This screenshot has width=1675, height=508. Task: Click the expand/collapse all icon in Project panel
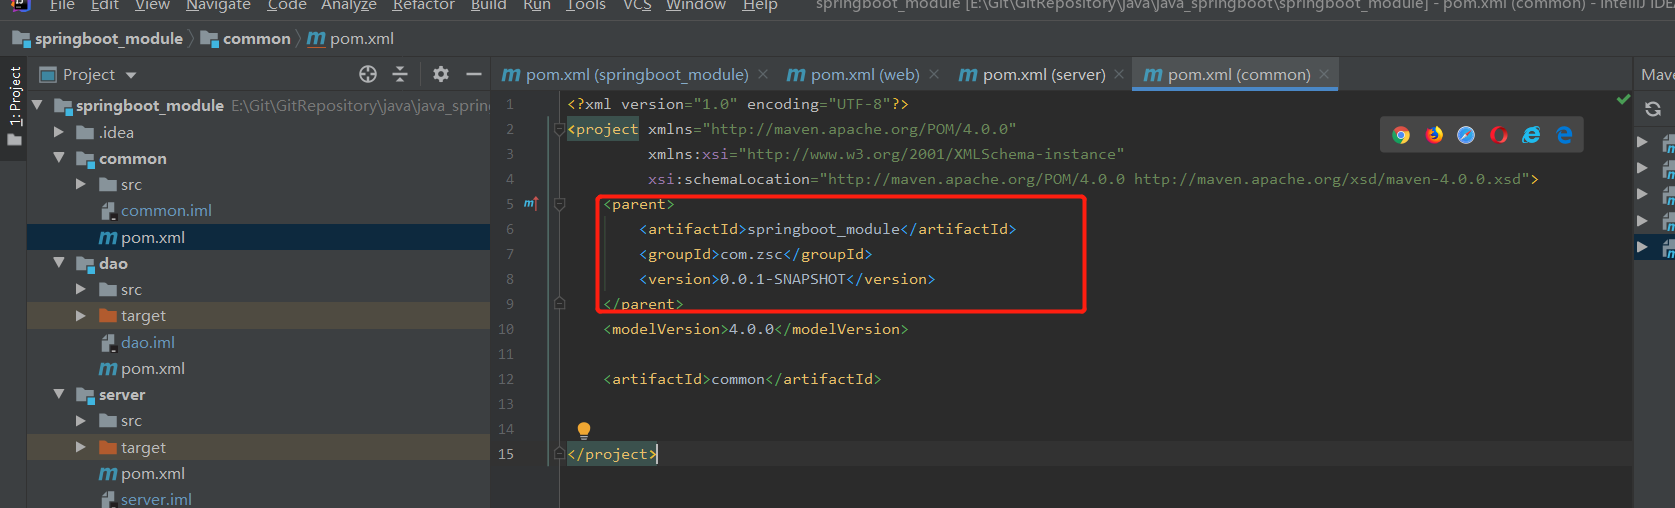pos(400,74)
